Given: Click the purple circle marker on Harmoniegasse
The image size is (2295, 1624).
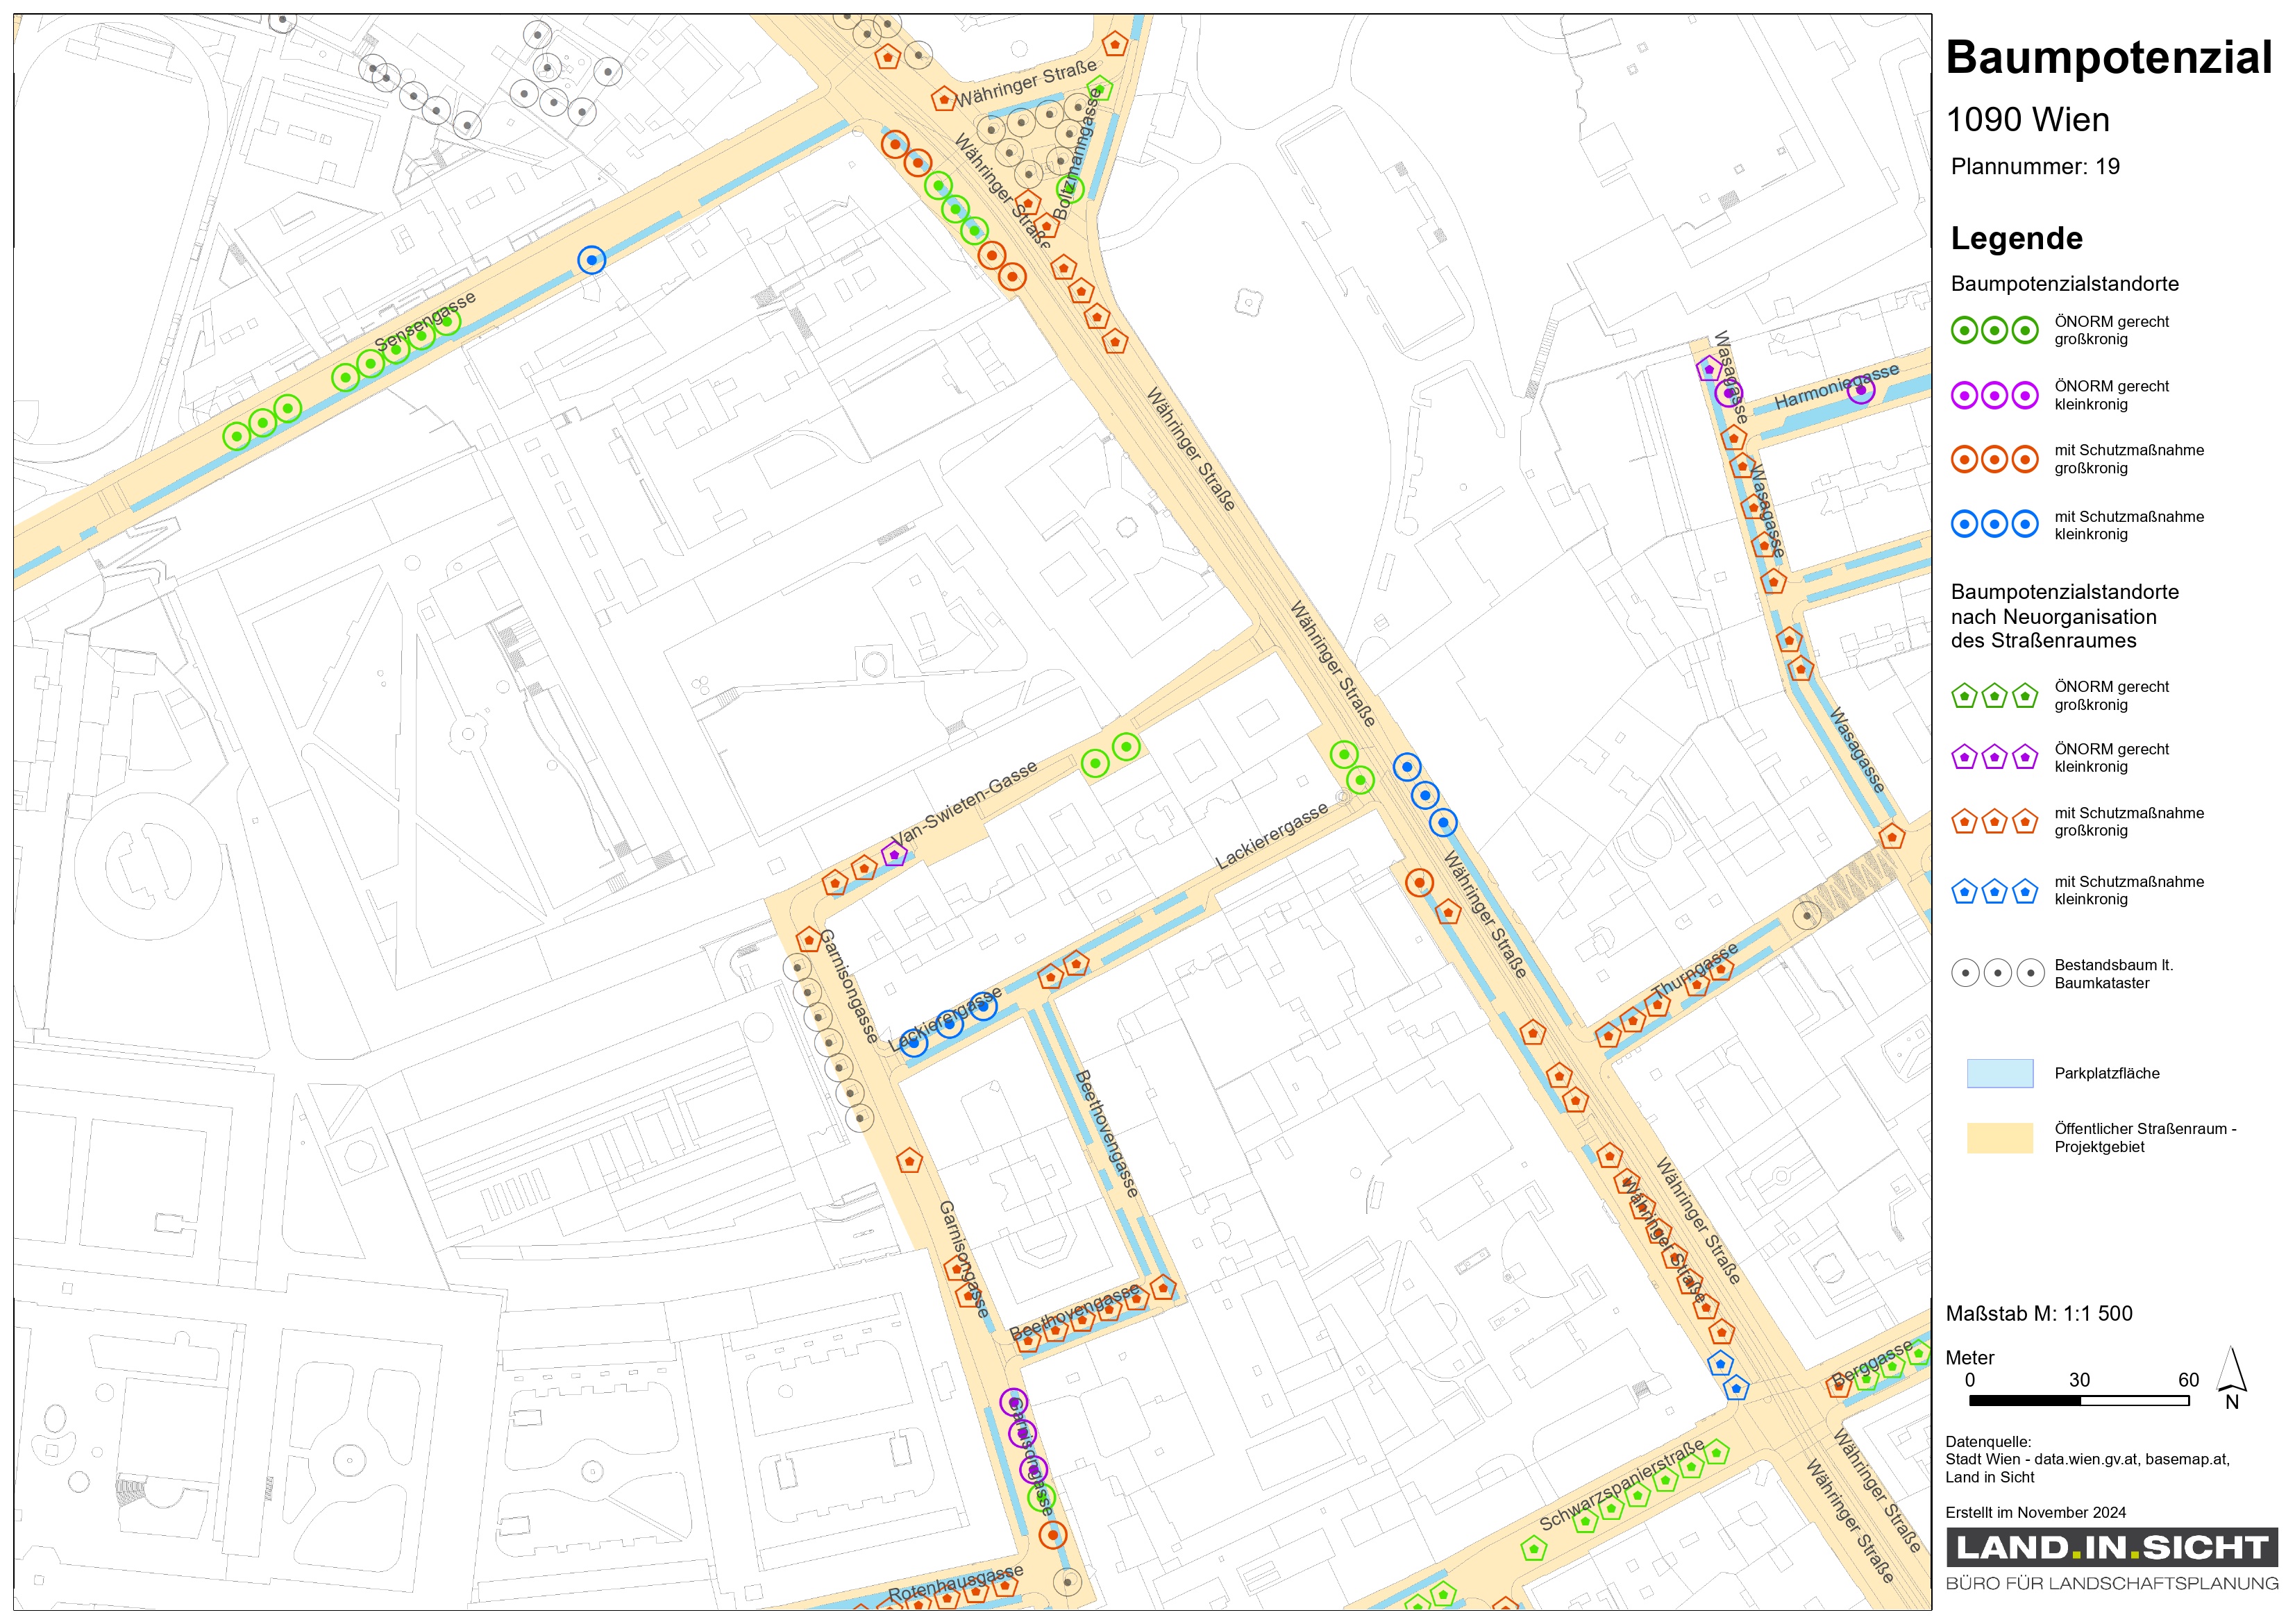Looking at the screenshot, I should pos(1860,391).
